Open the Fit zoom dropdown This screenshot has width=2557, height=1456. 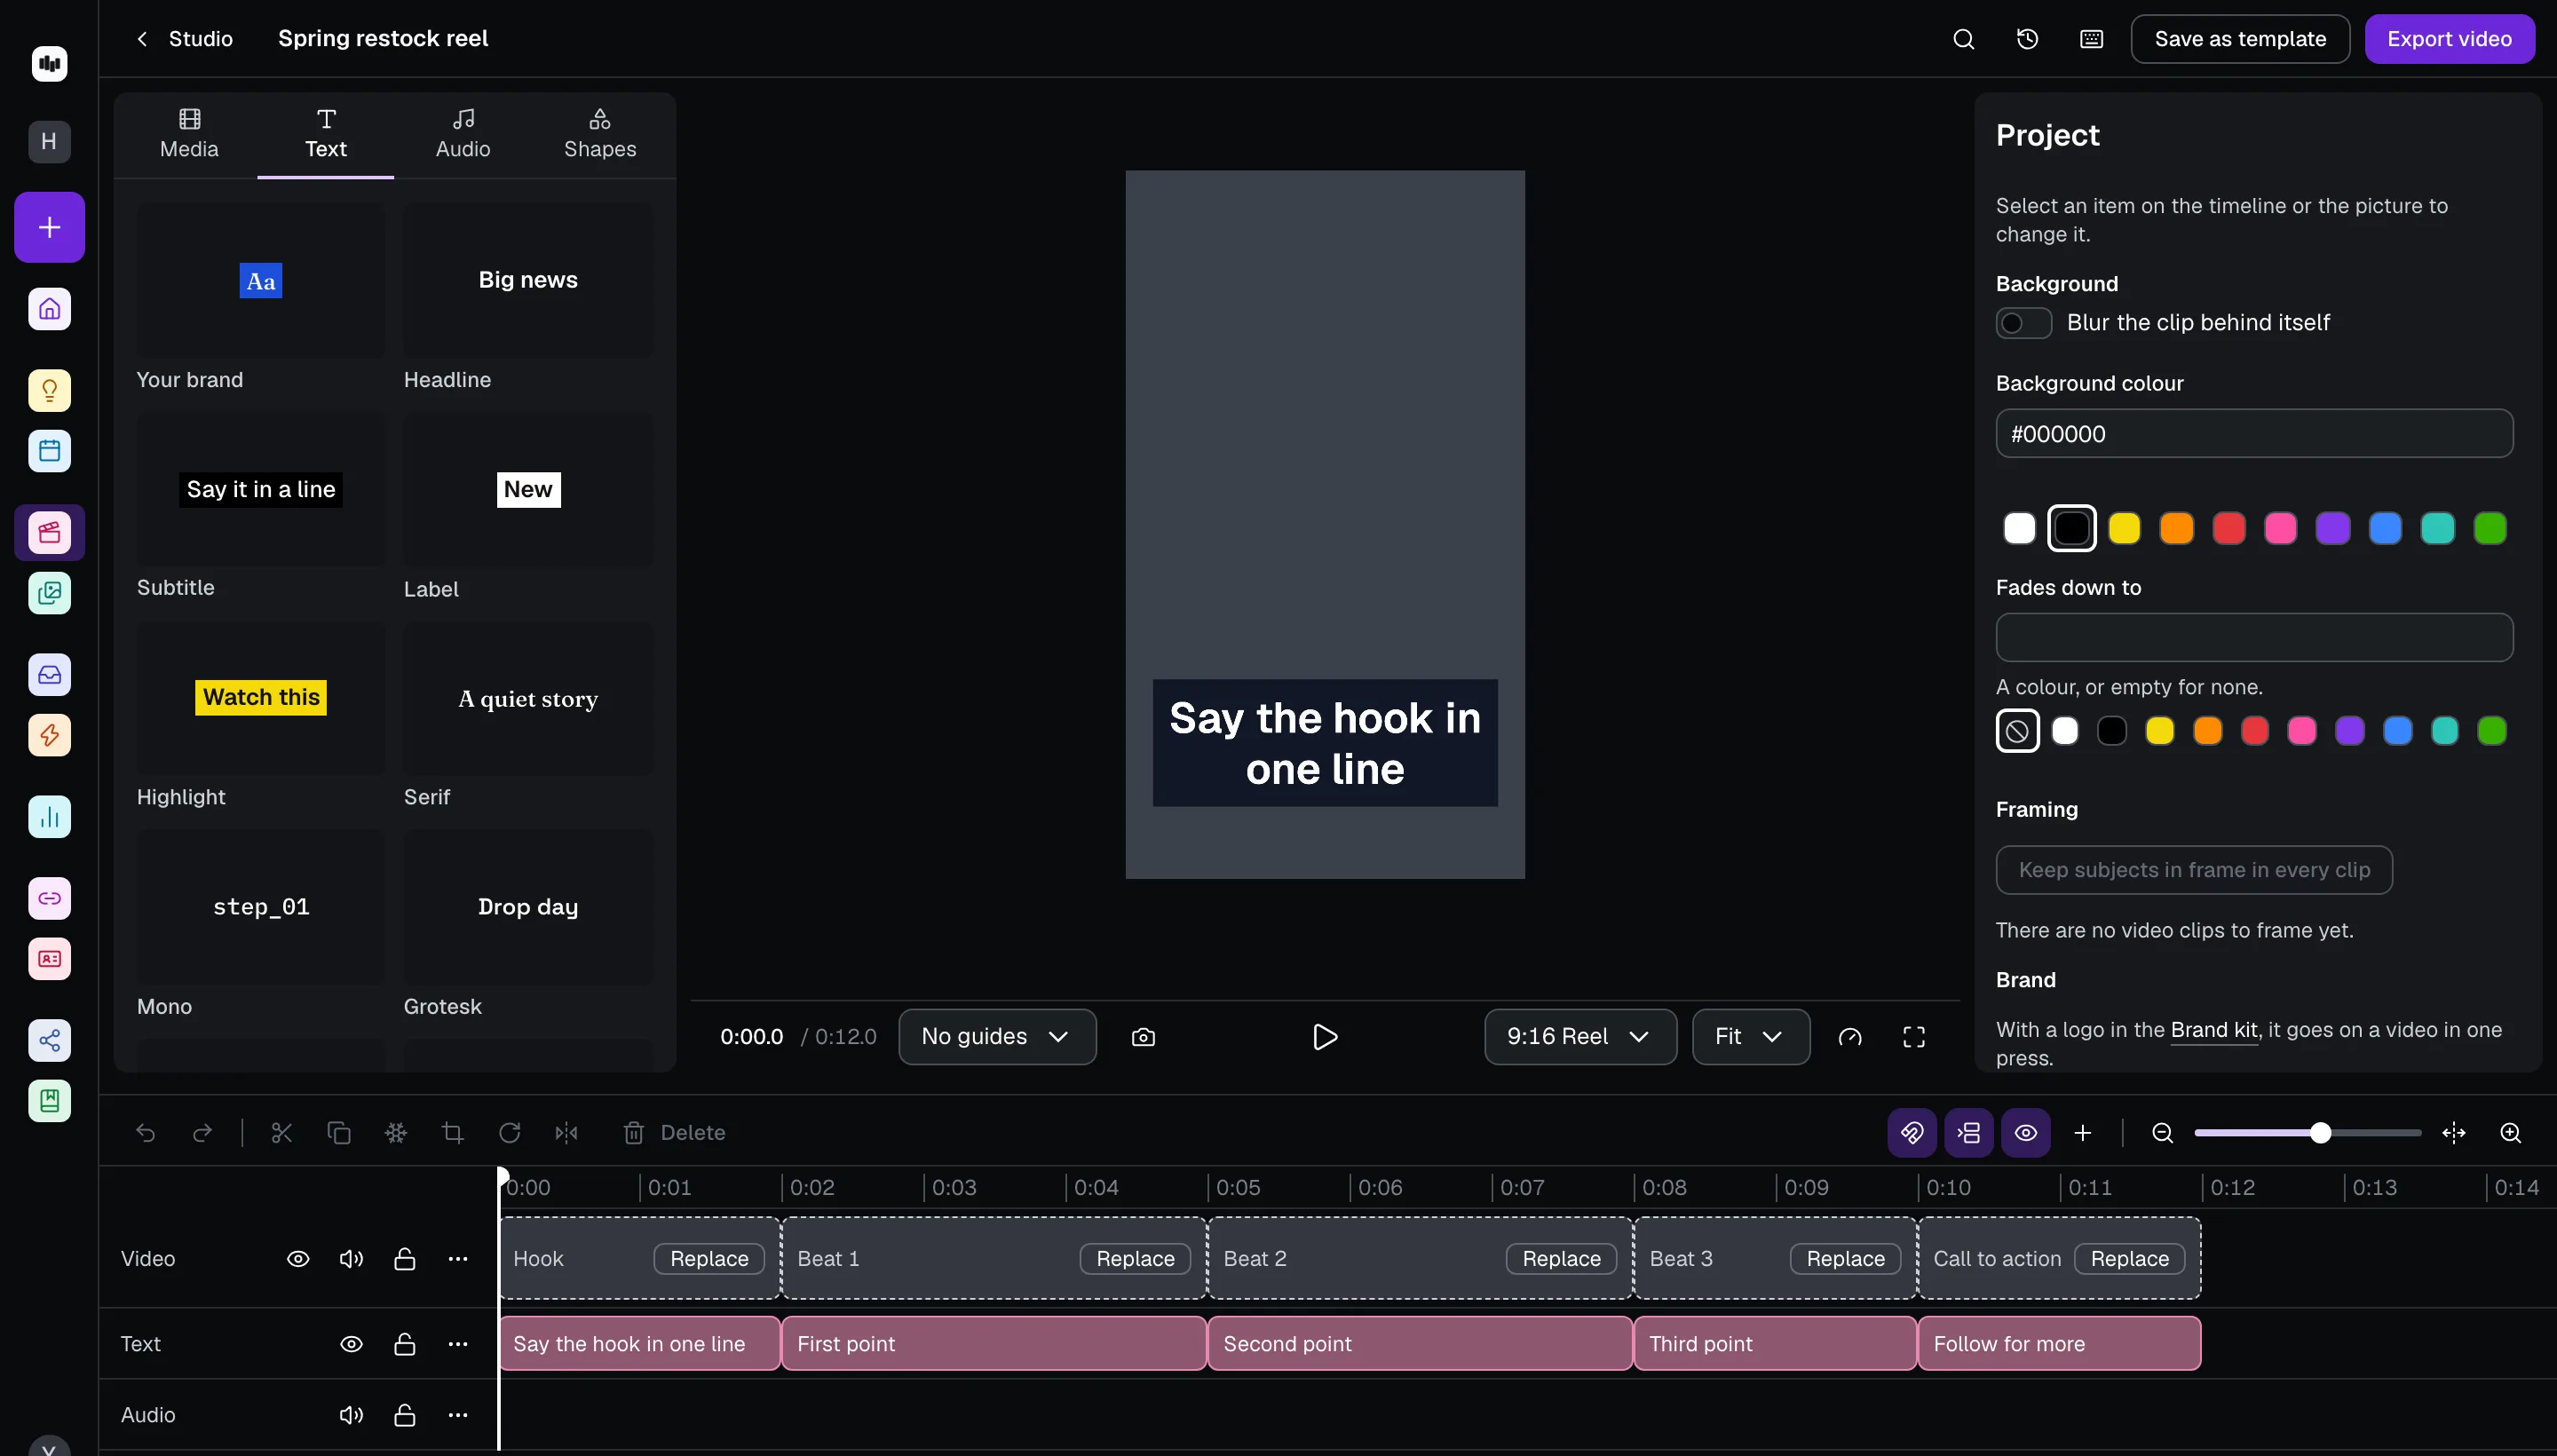point(1750,1037)
